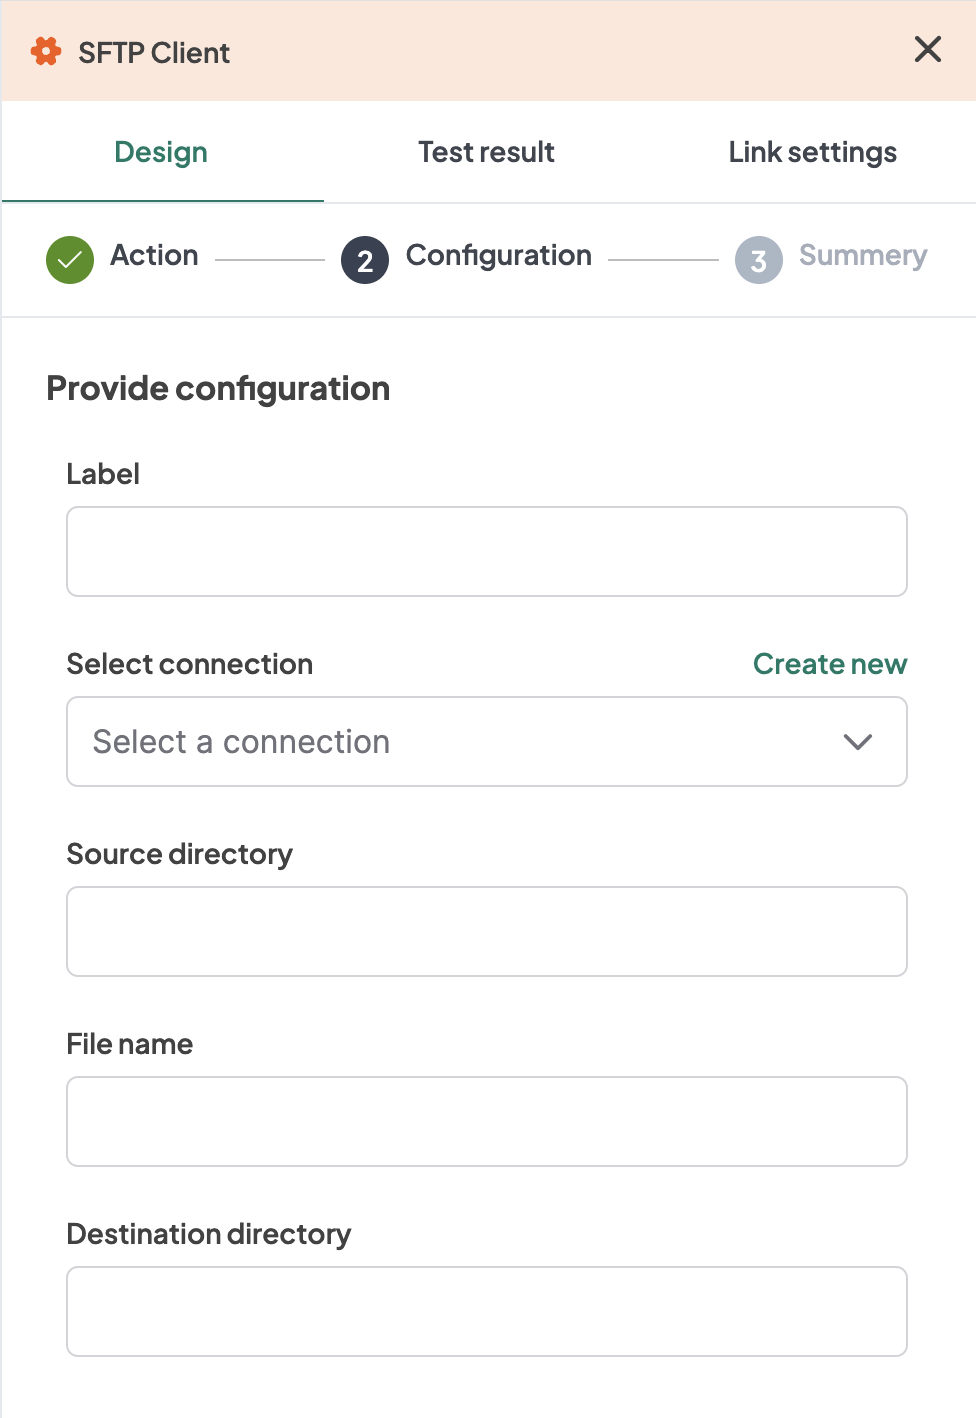
Task: Click the File name text box
Action: pos(486,1122)
